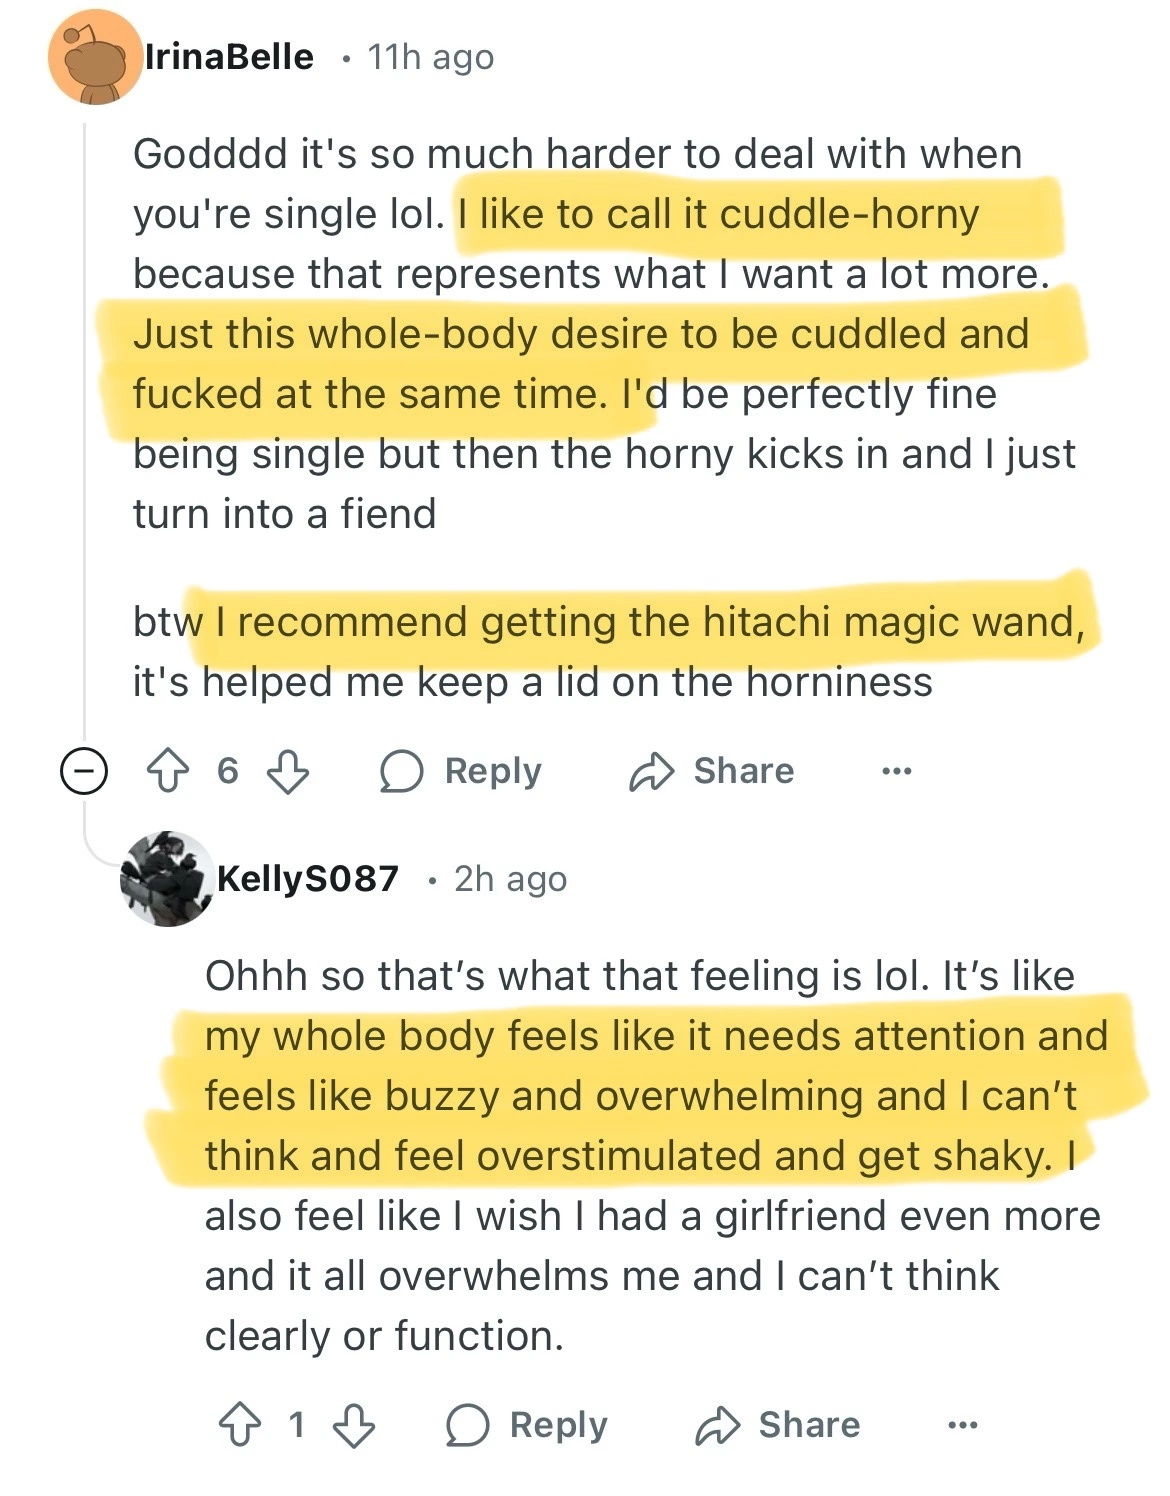Screen dimensions: 1170x1496
Task: Open more options menu for KellyS087's reply
Action: pyautogui.click(x=961, y=1425)
